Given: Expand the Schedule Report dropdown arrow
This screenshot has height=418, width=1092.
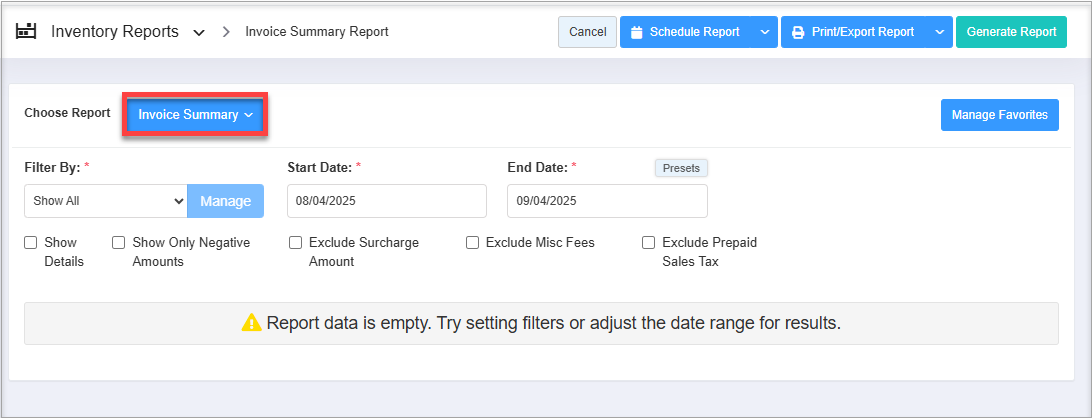Looking at the screenshot, I should coord(764,32).
